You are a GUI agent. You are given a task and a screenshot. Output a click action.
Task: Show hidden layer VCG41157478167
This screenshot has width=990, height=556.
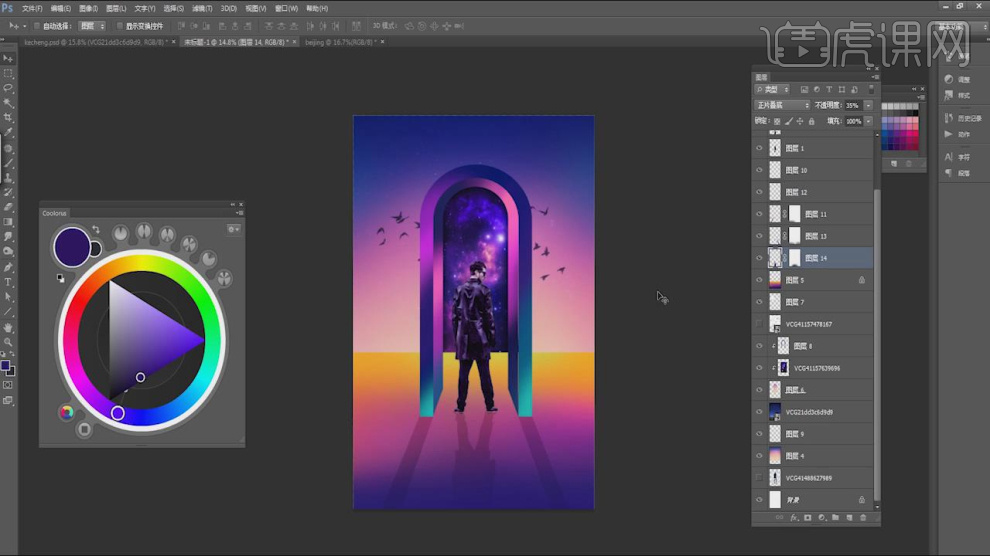point(759,324)
